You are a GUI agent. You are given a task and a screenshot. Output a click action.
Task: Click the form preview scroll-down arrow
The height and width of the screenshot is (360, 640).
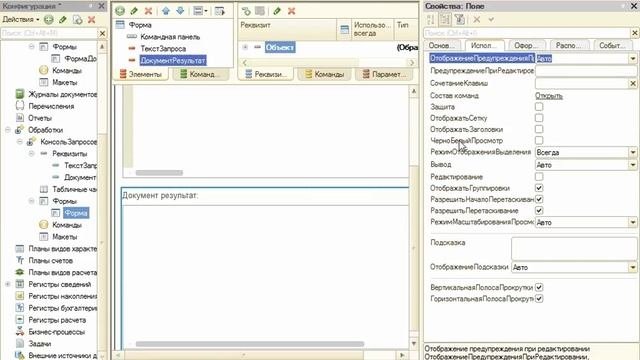[x=414, y=344]
